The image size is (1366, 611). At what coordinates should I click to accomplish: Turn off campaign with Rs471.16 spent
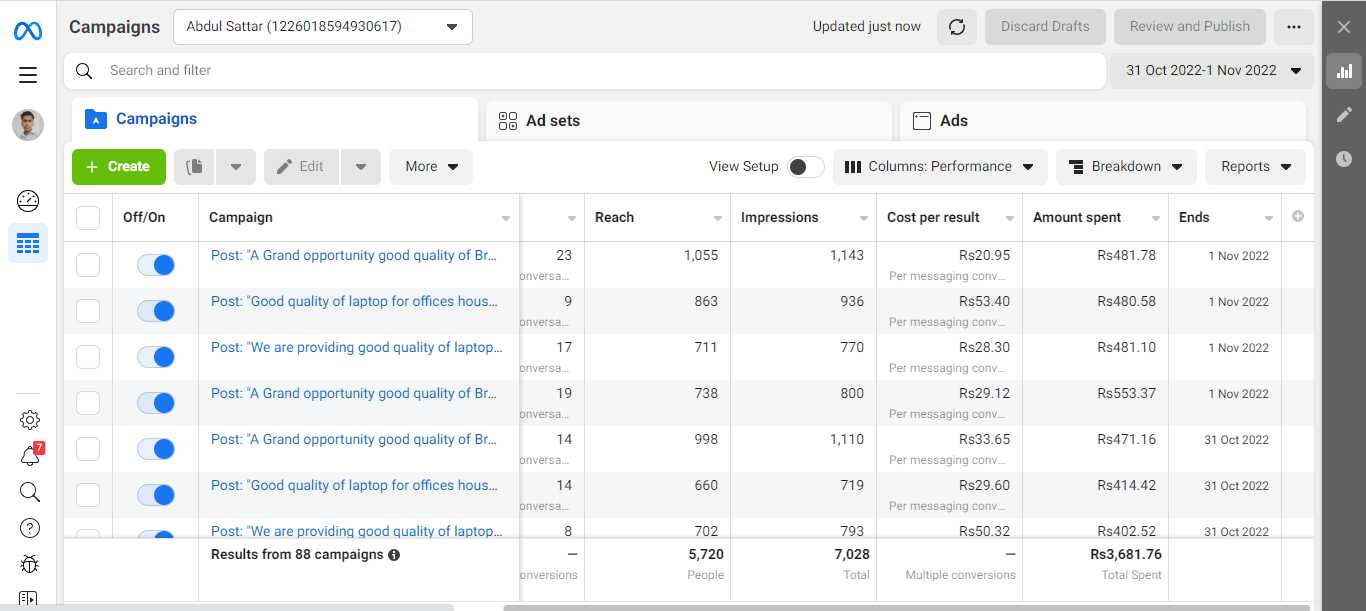pos(156,449)
